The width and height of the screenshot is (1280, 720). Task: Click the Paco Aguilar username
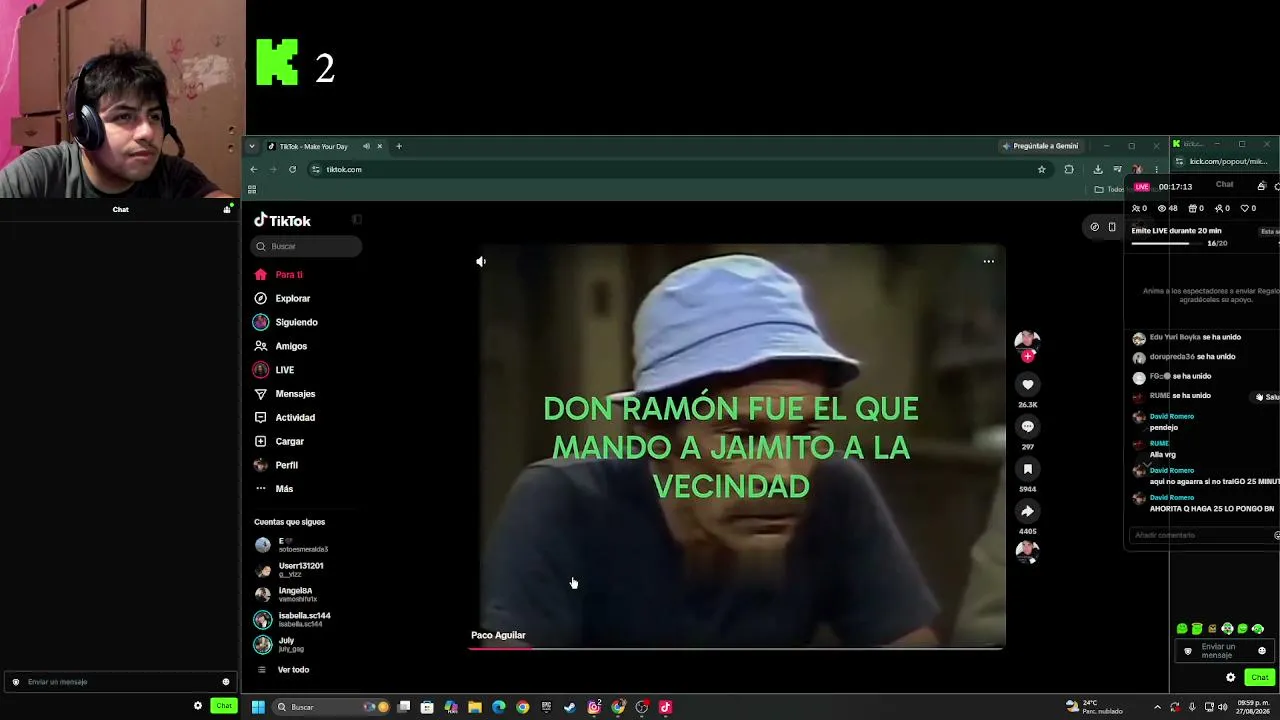(498, 635)
